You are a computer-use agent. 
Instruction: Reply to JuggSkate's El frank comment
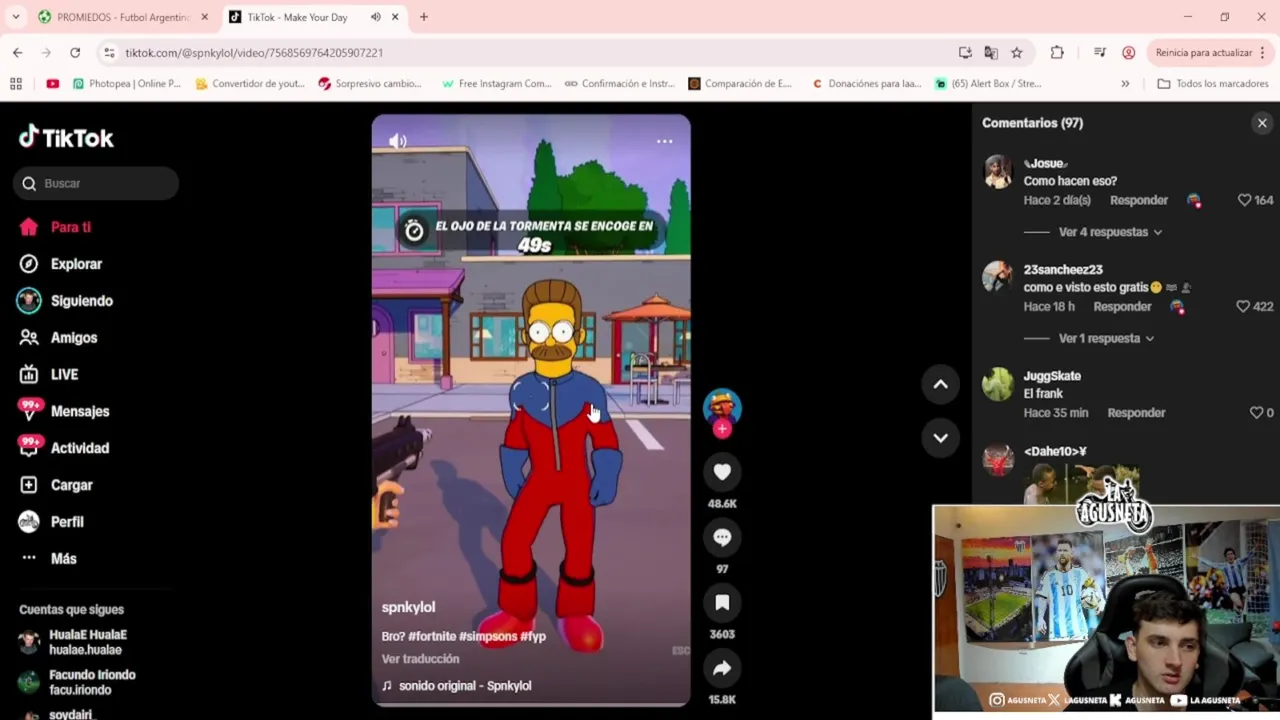[1136, 413]
